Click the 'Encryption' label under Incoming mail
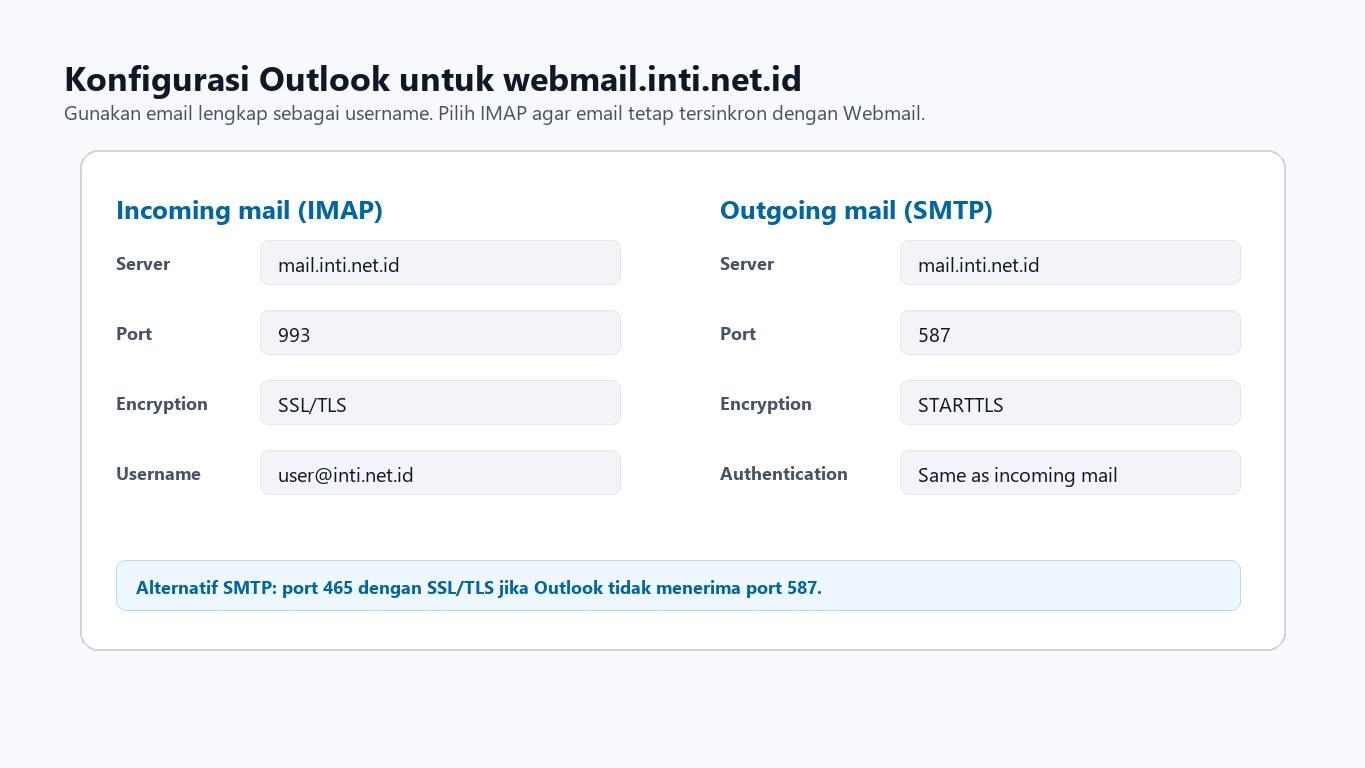The image size is (1365, 768). click(162, 404)
